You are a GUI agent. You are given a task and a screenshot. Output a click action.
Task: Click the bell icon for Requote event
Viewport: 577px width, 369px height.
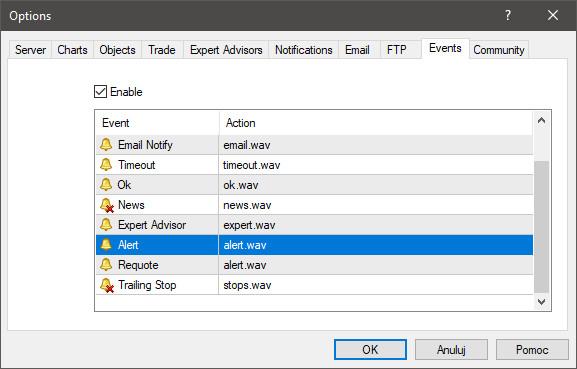106,265
